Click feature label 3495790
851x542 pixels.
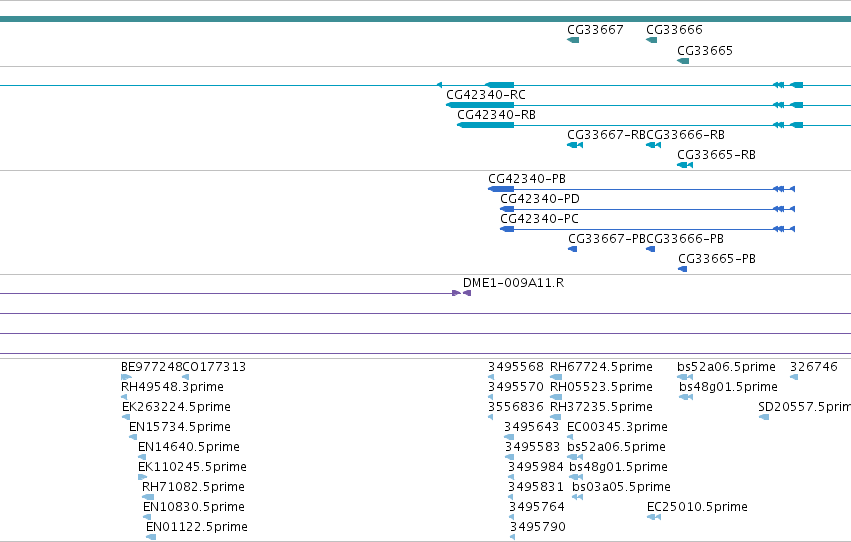[537, 528]
